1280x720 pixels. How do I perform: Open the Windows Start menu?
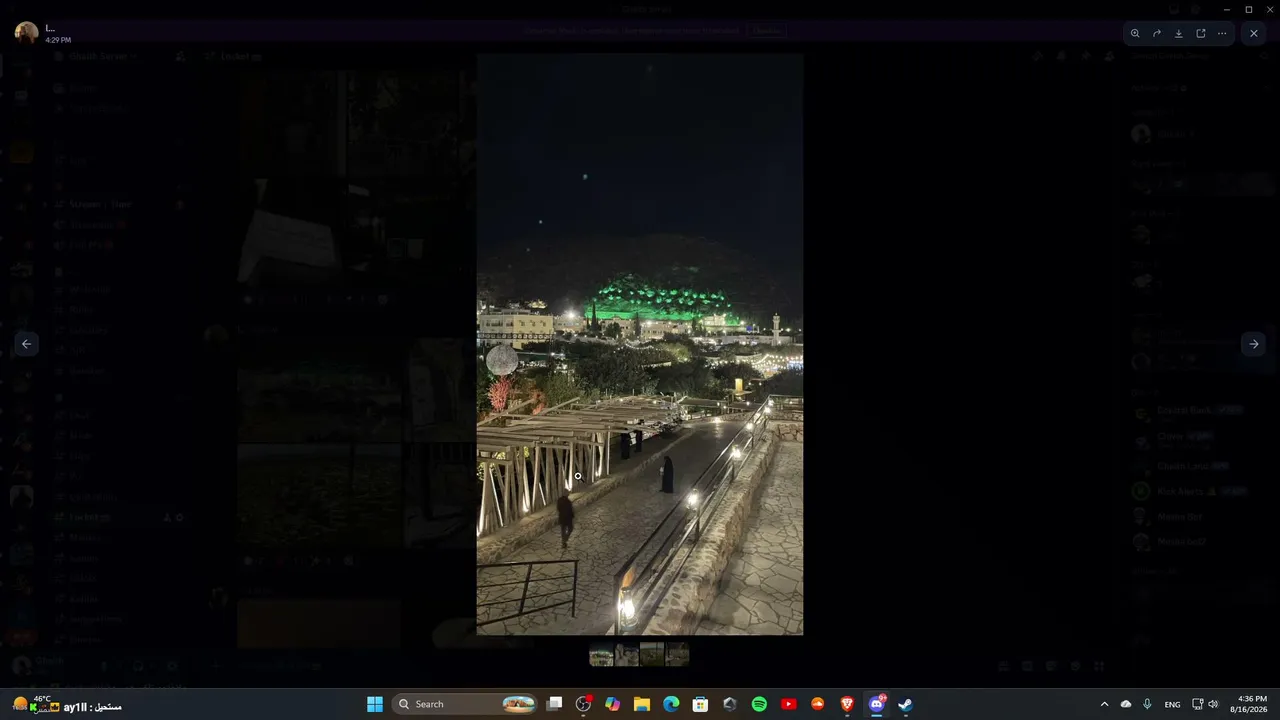(375, 704)
